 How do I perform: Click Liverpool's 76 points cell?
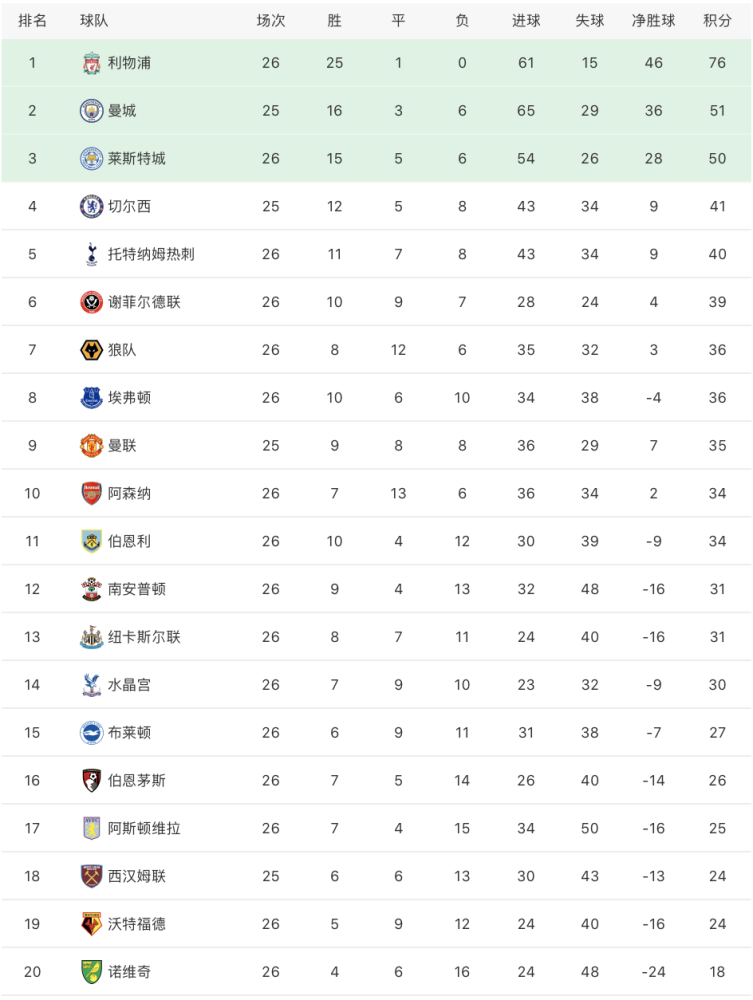point(717,63)
